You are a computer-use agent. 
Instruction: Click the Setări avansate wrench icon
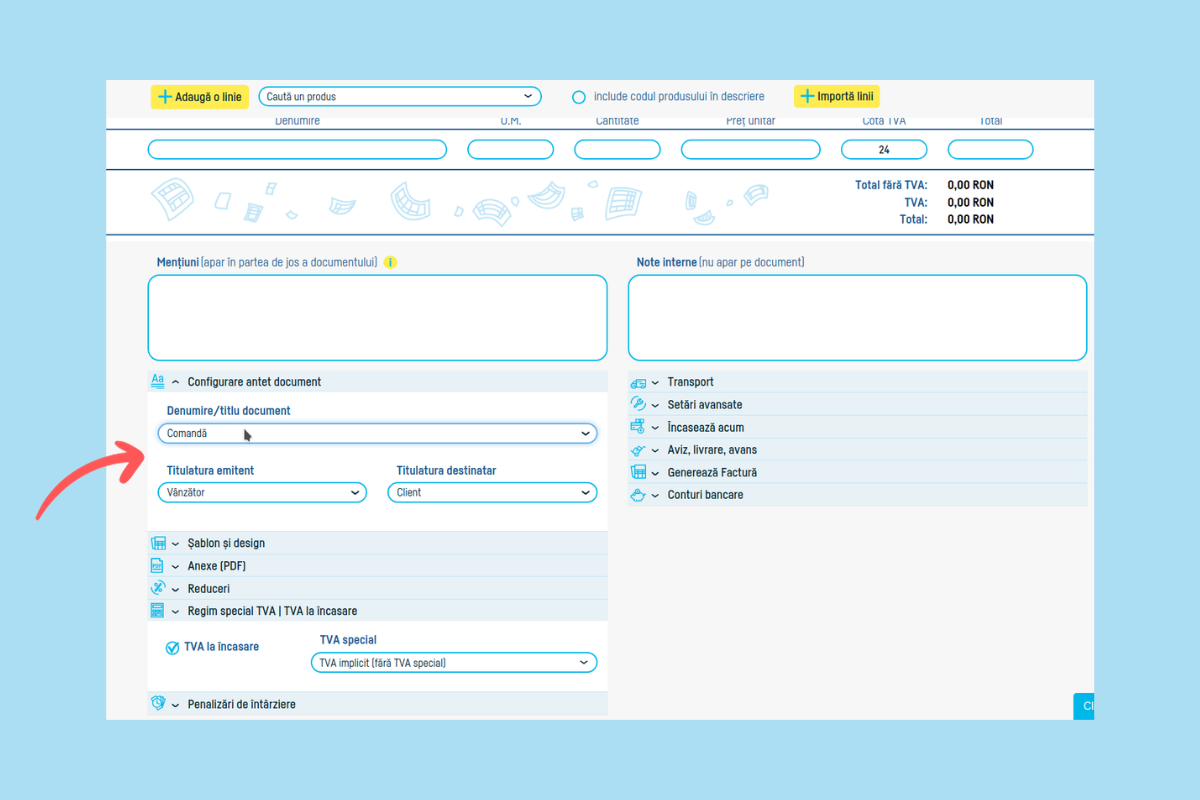tap(638, 405)
